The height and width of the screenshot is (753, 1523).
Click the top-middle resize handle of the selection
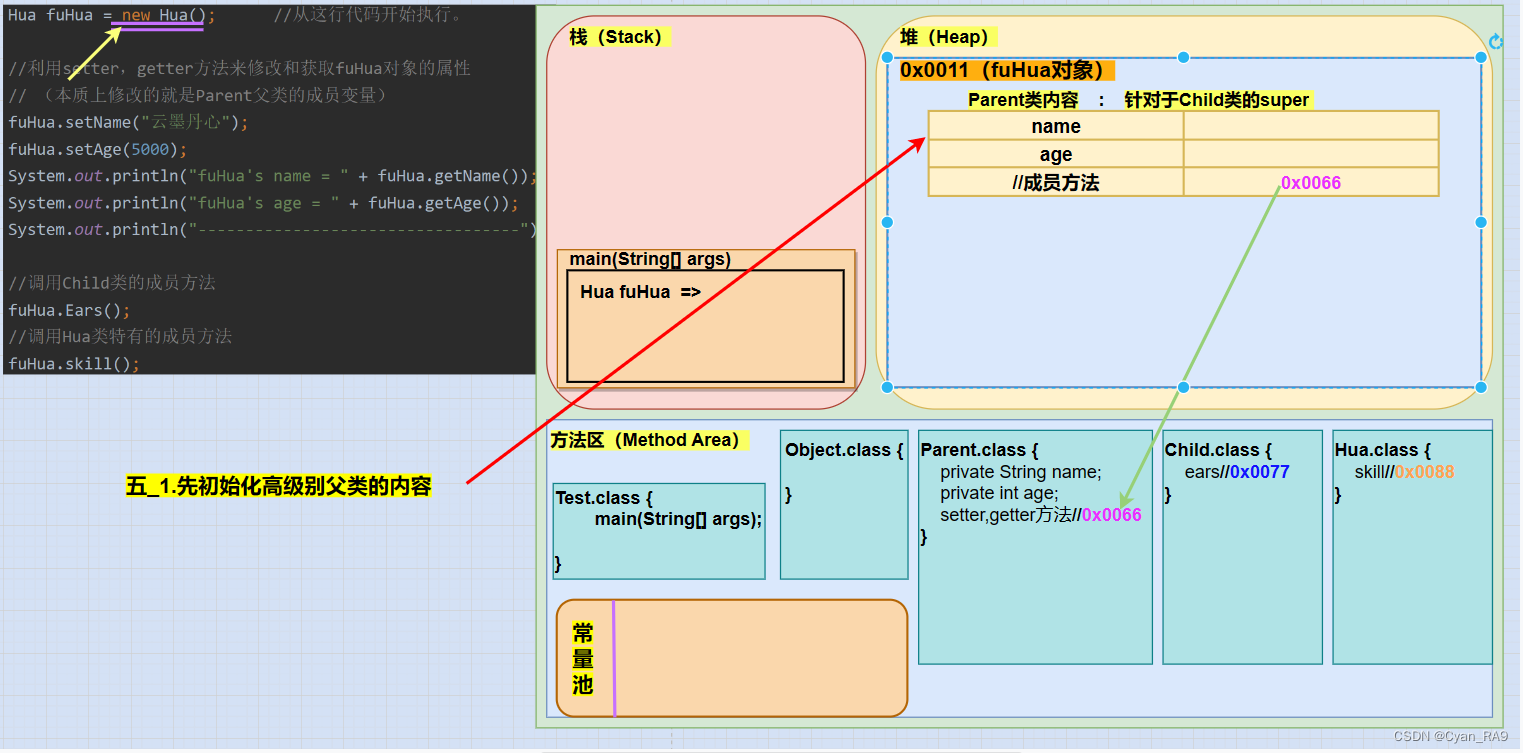pyautogui.click(x=1183, y=57)
